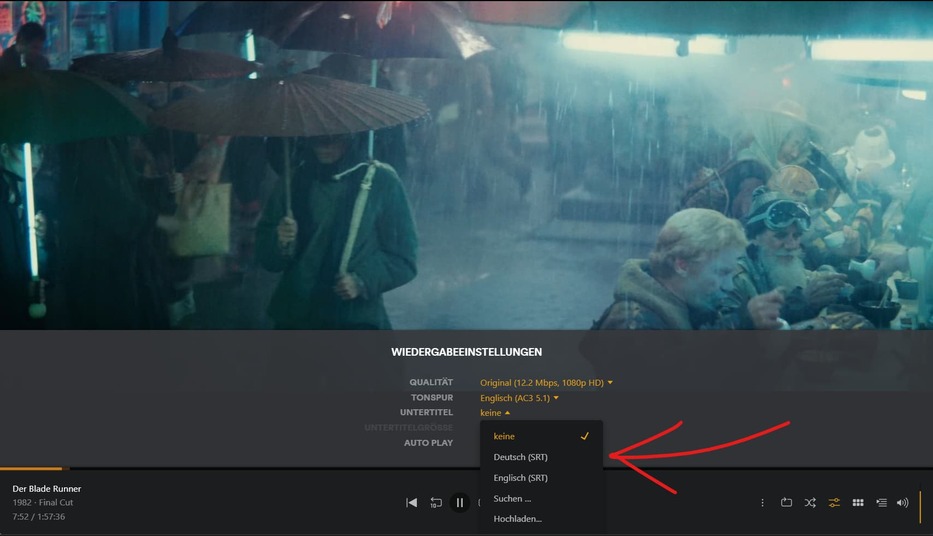Viewport: 933px width, 536px height.
Task: Adjust the orange volume level bar
Action: pos(920,506)
